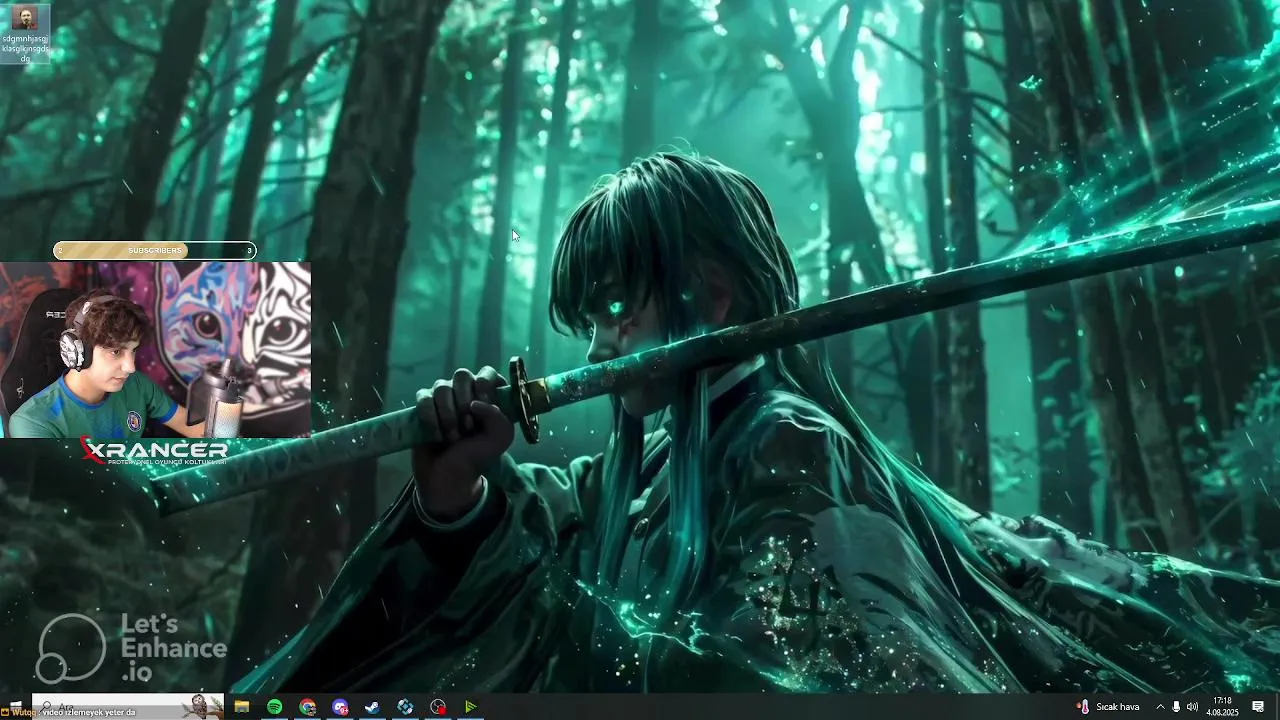Open the blue hexagon app on the taskbar
Viewport: 1280px width, 720px height.
pyautogui.click(x=405, y=706)
